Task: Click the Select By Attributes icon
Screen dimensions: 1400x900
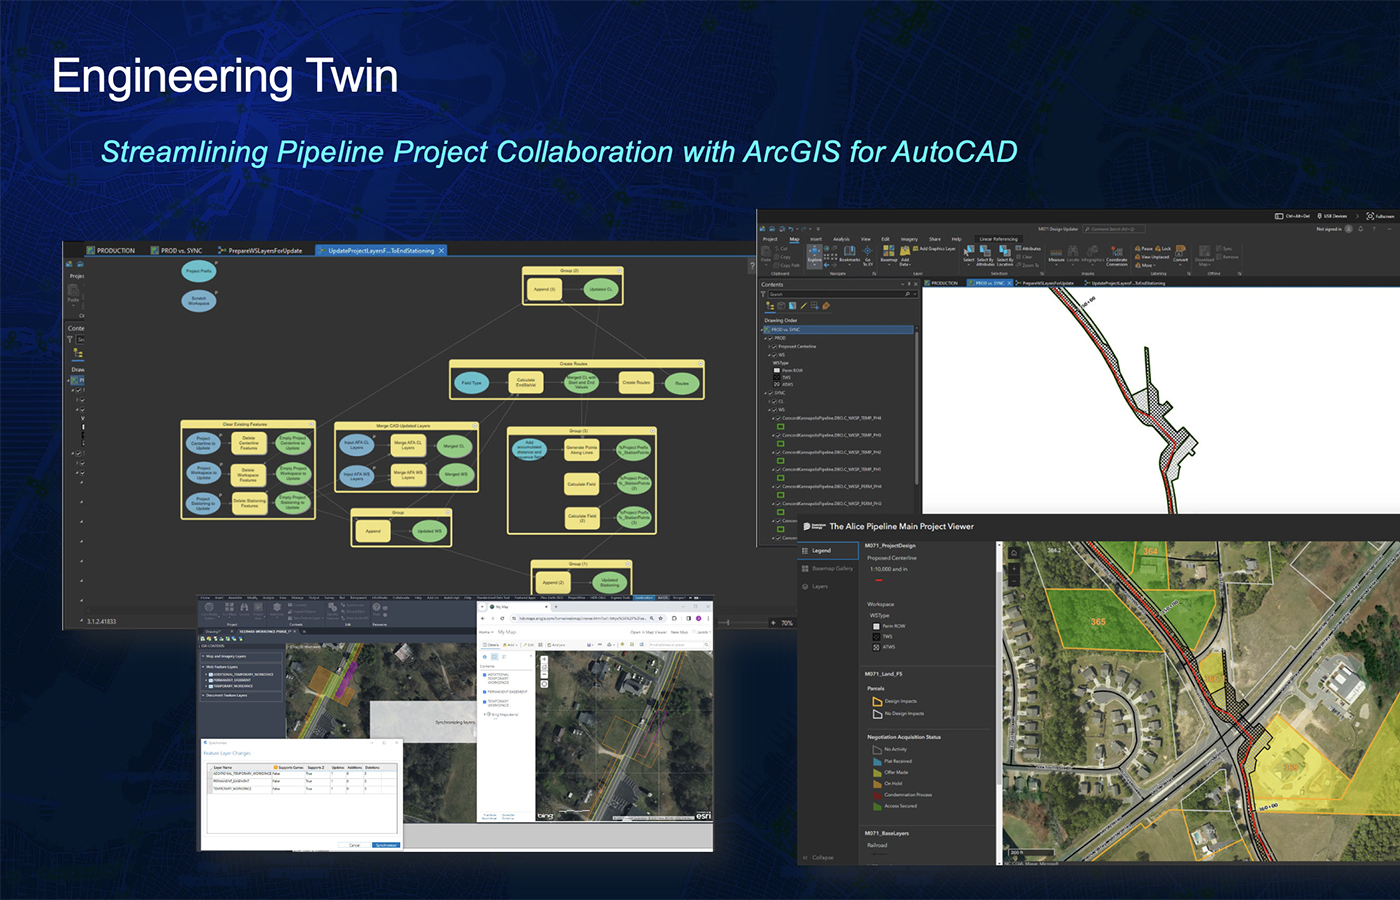Action: click(985, 256)
